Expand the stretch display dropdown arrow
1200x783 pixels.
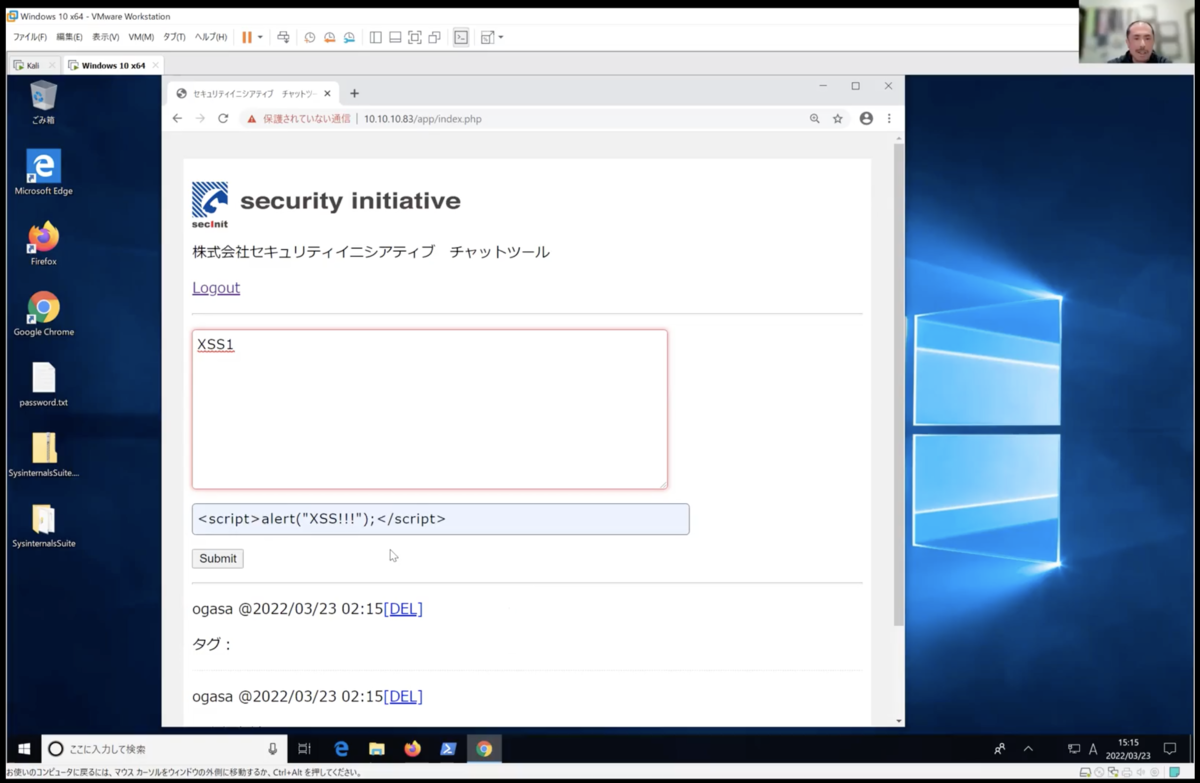click(x=501, y=37)
